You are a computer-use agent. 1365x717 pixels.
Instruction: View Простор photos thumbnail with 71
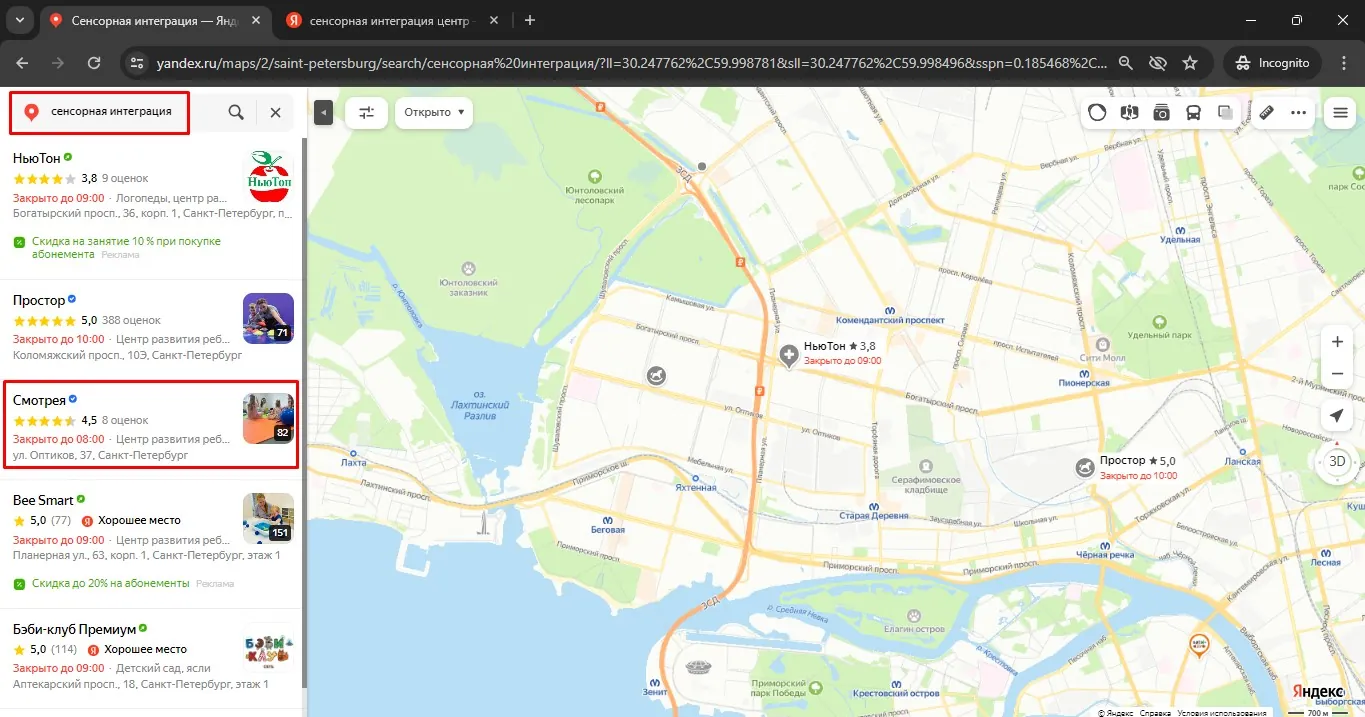(x=268, y=318)
